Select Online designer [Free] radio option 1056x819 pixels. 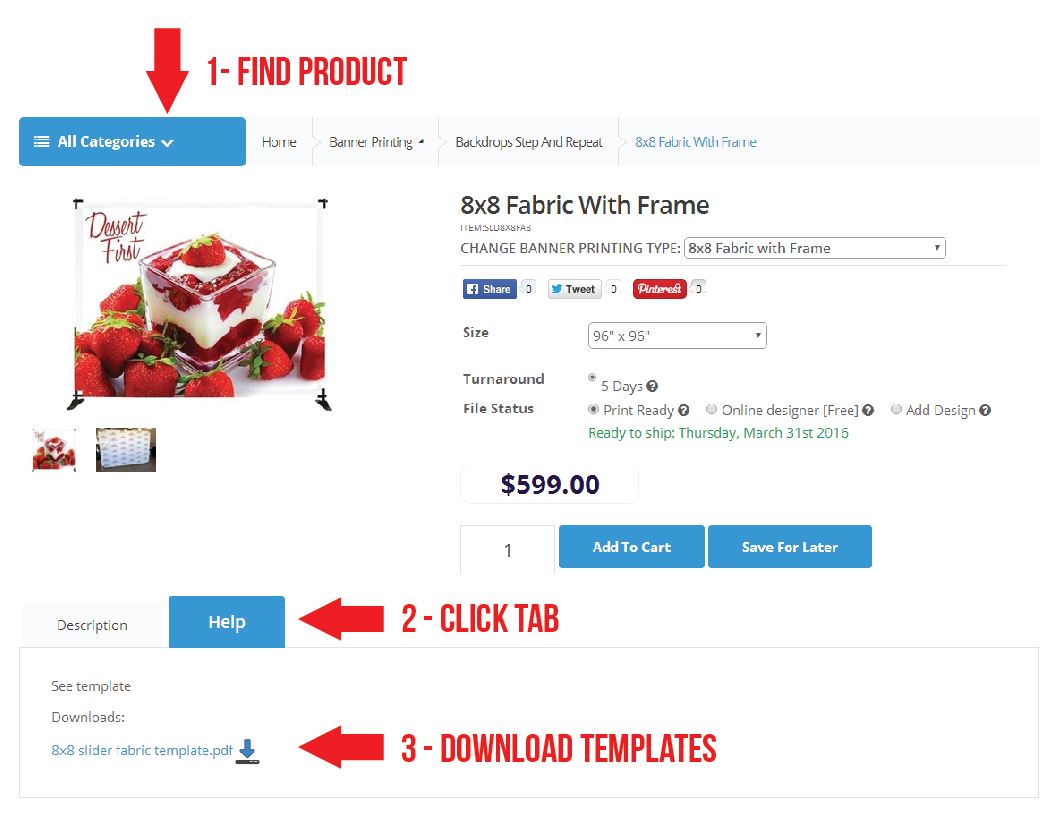(x=711, y=409)
